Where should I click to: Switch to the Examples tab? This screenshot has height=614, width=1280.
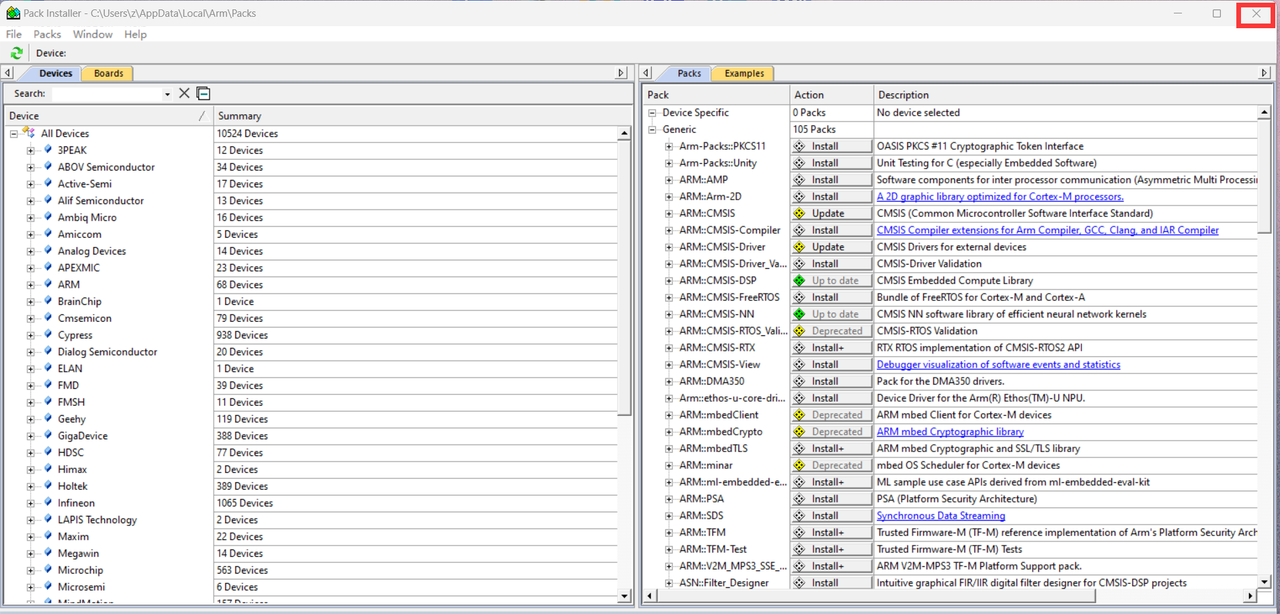[x=744, y=73]
